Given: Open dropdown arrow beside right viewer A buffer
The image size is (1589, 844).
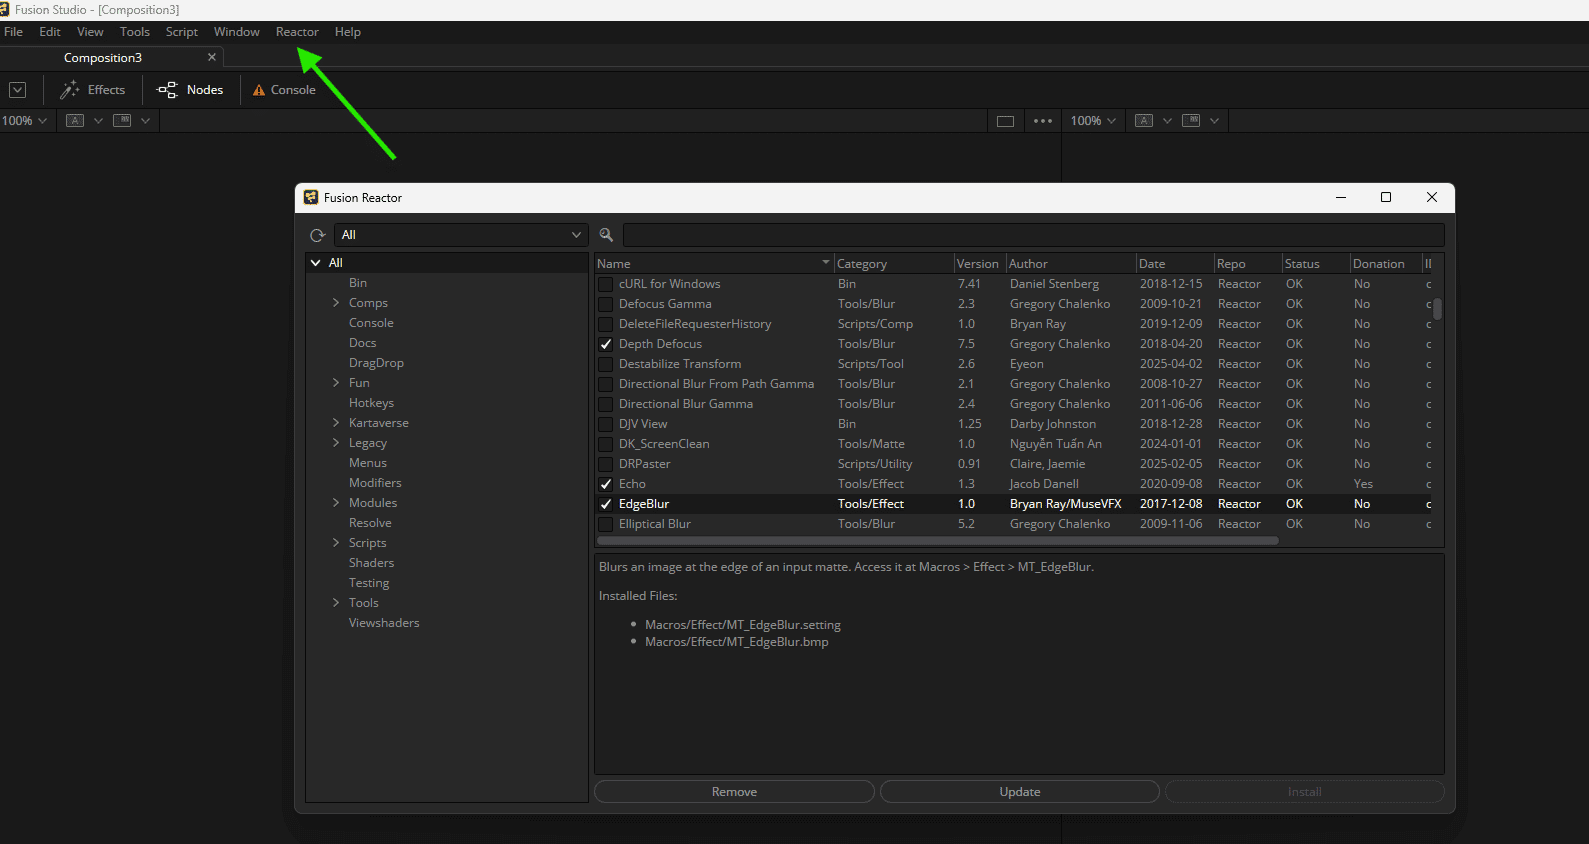Looking at the screenshot, I should click(1167, 121).
